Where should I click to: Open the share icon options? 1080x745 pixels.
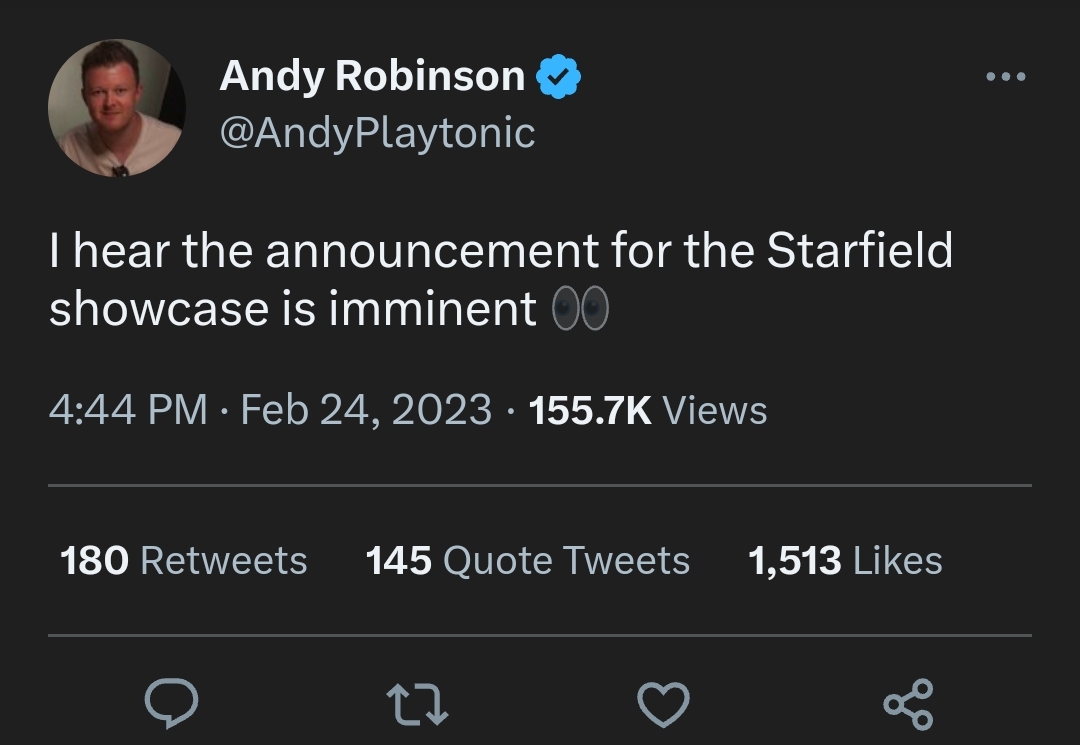908,704
